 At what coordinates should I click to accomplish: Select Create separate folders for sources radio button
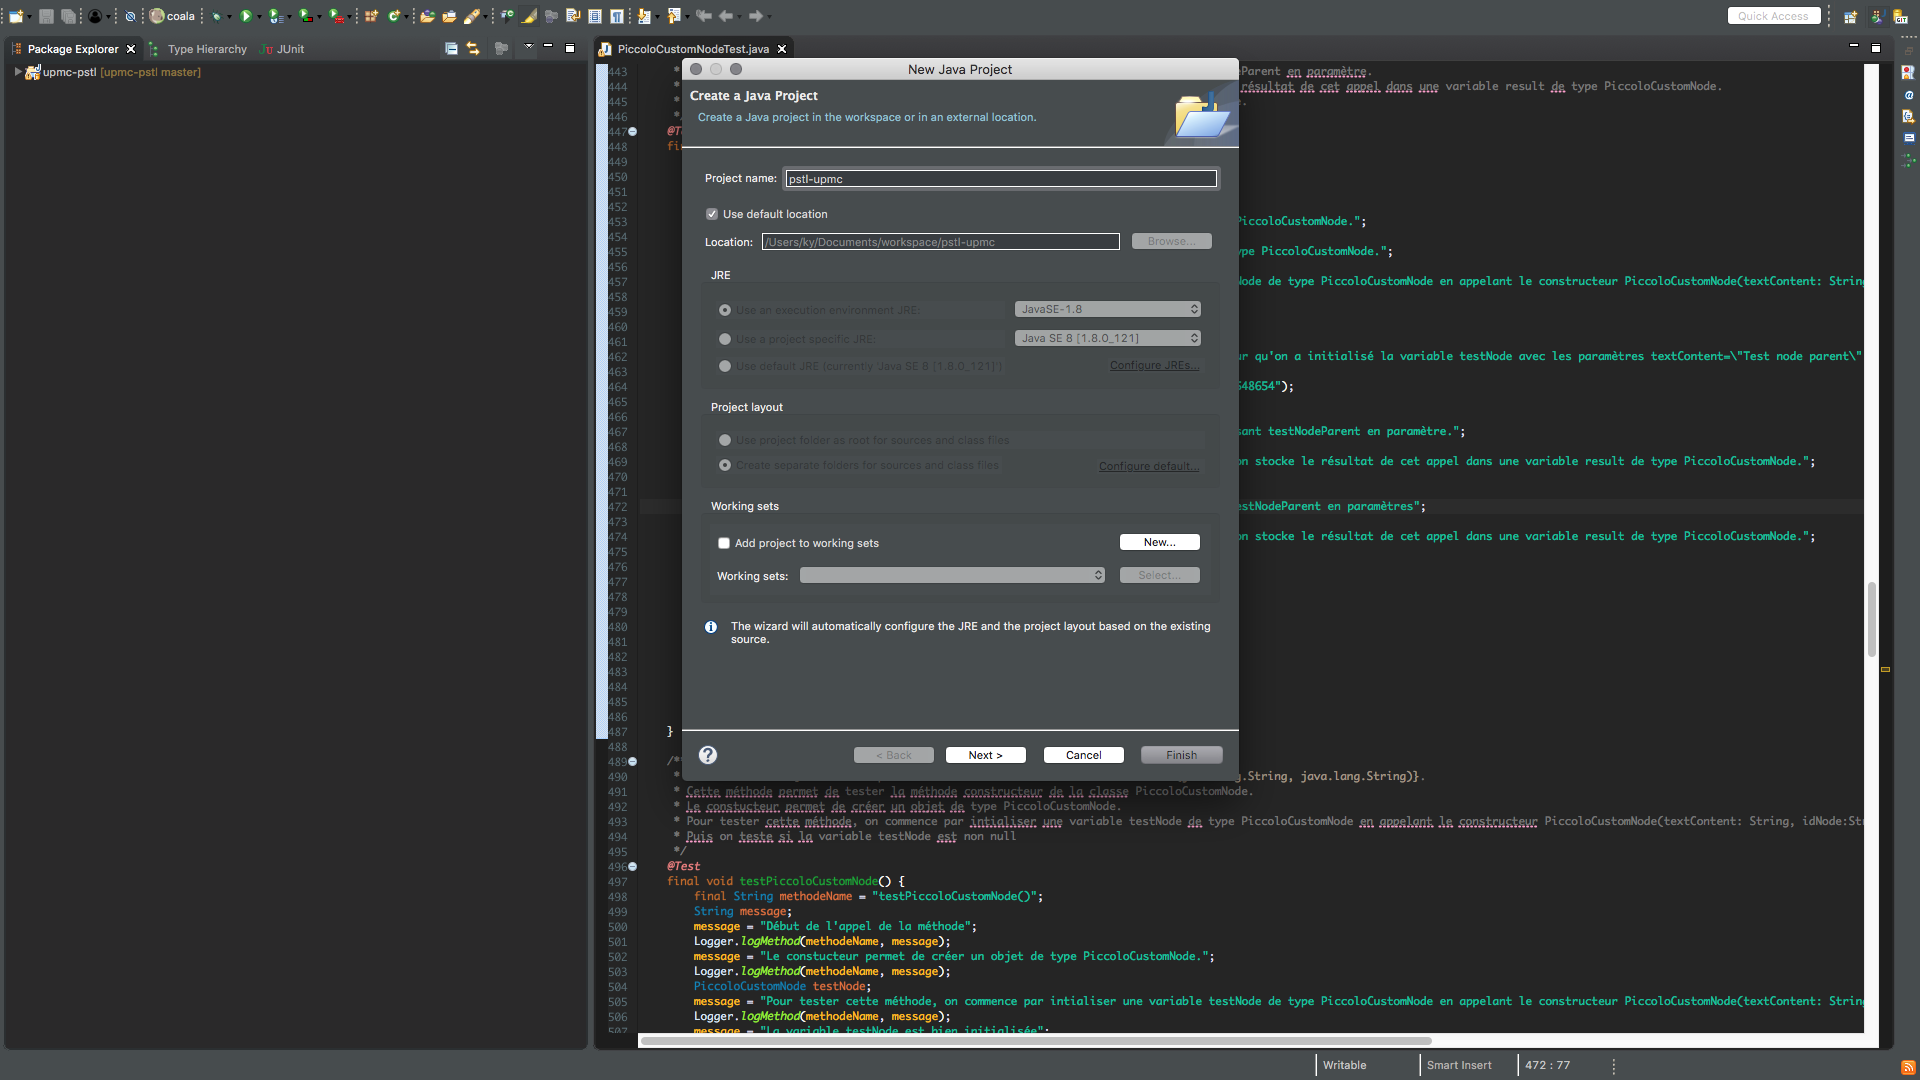725,464
